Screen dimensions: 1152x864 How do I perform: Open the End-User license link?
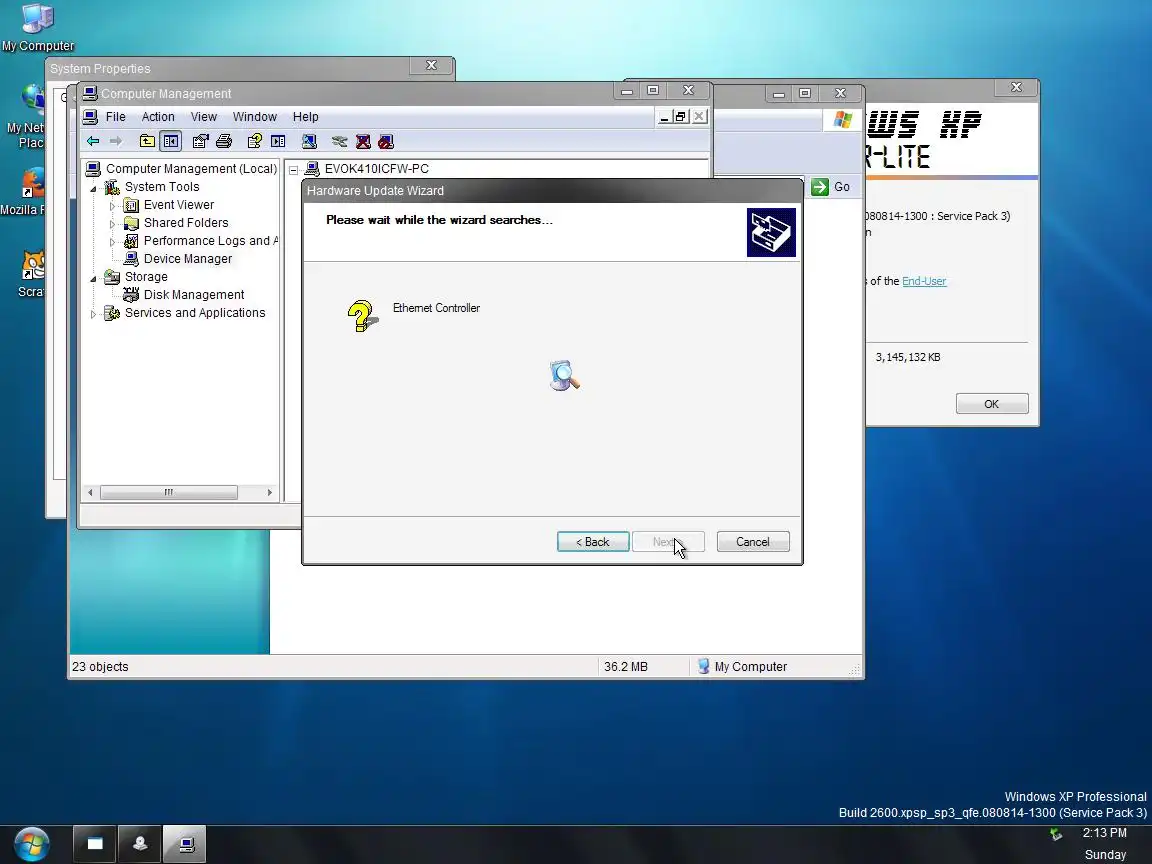click(924, 281)
